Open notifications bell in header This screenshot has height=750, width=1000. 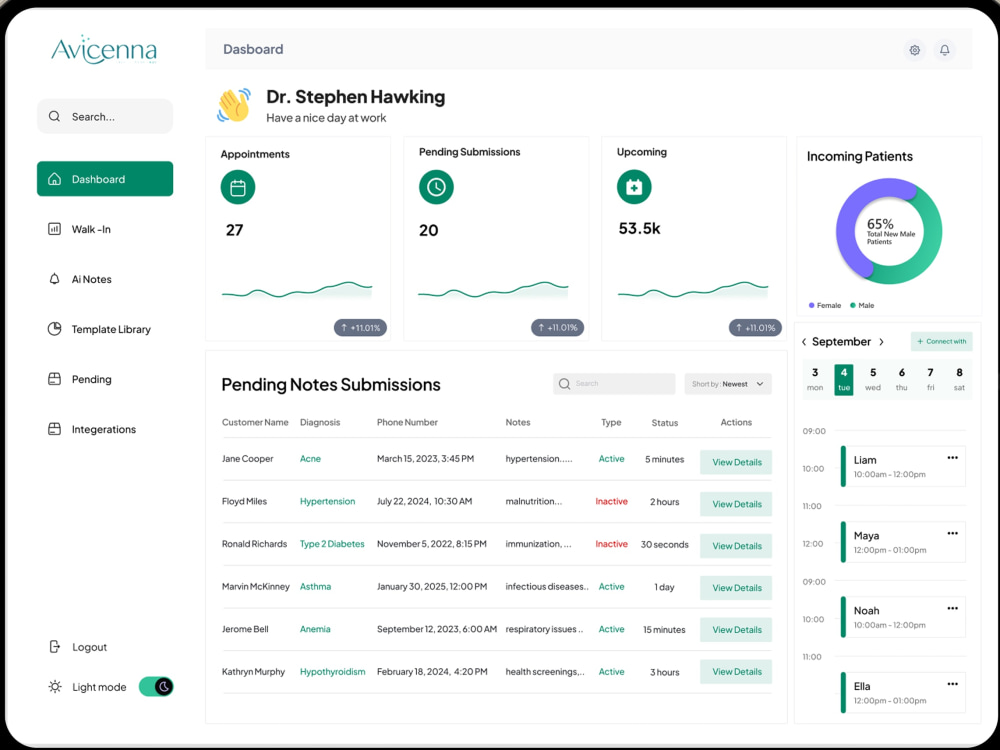[x=945, y=50]
